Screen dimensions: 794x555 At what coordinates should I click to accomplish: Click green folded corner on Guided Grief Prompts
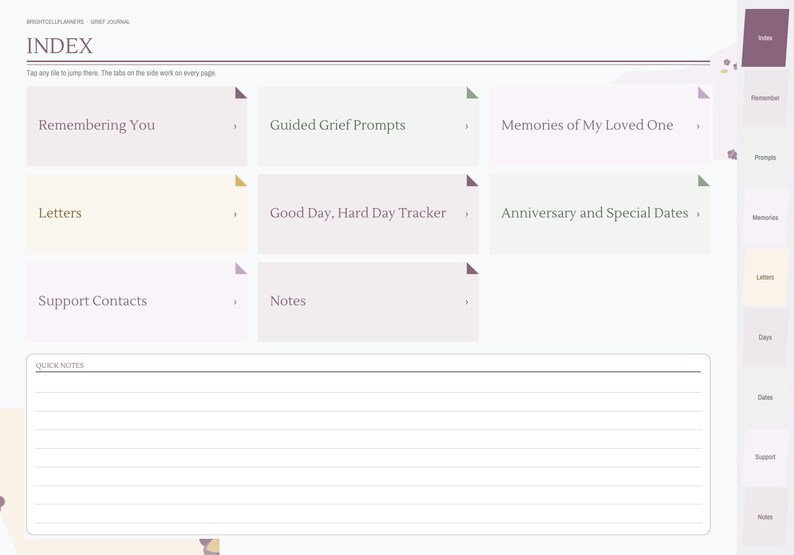[472, 93]
